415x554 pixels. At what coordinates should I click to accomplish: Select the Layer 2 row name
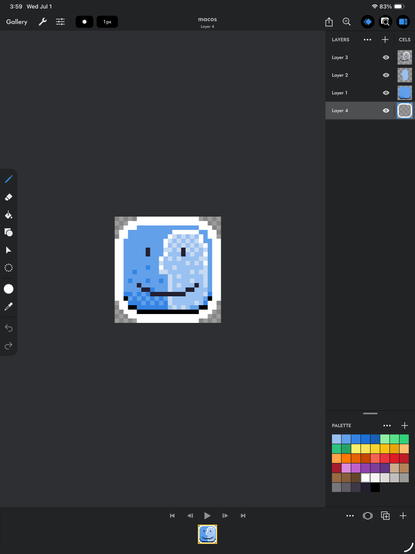(340, 75)
